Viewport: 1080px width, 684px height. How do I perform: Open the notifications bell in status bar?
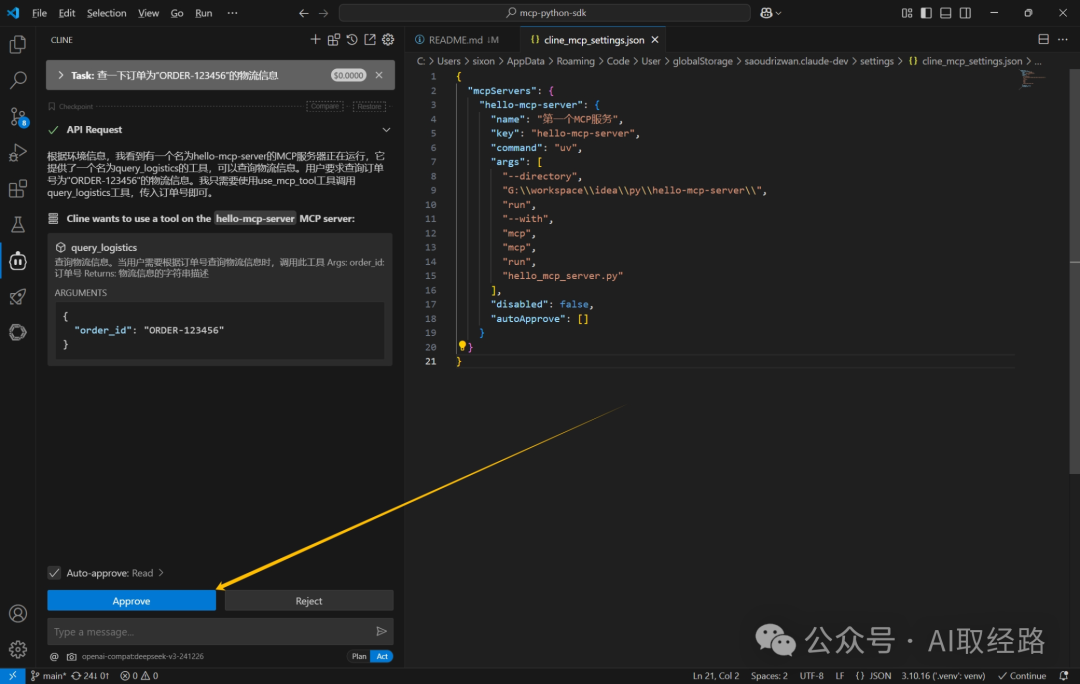[1063, 676]
